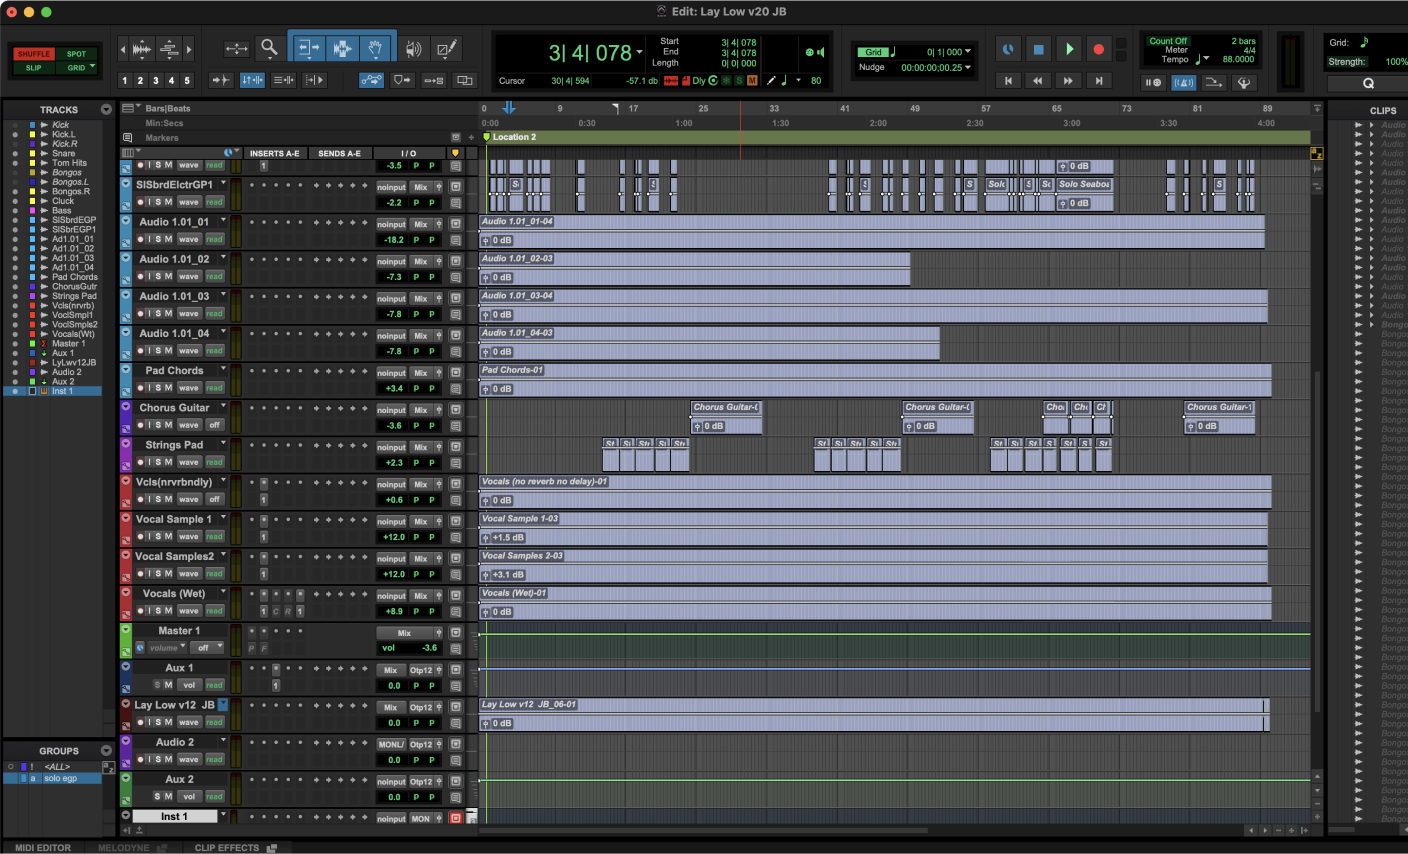Open the MIDI EDITOR tab

(x=43, y=848)
